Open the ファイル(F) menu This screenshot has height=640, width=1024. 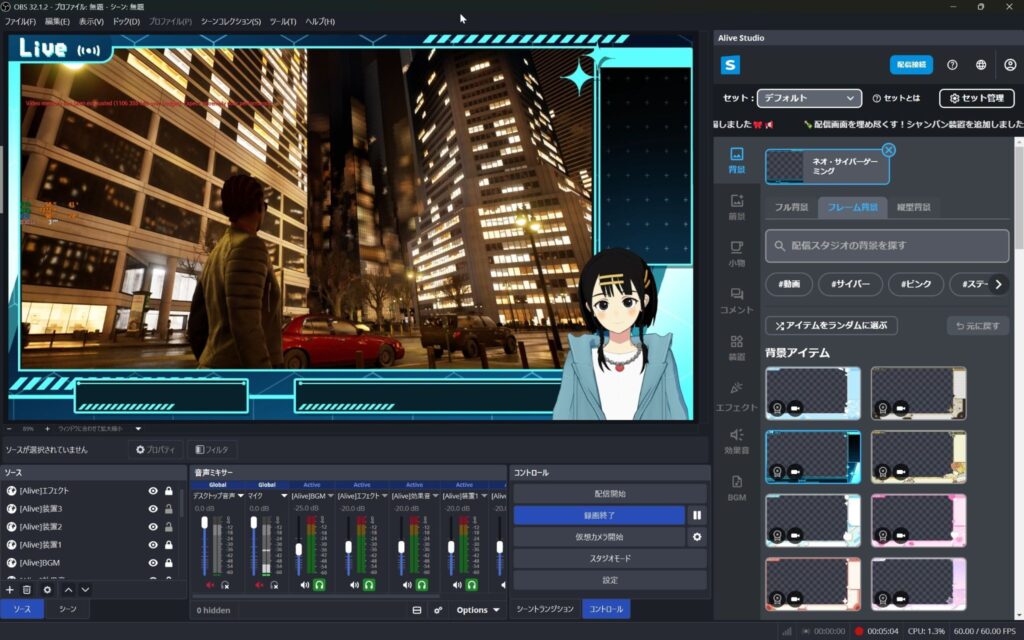[20, 22]
